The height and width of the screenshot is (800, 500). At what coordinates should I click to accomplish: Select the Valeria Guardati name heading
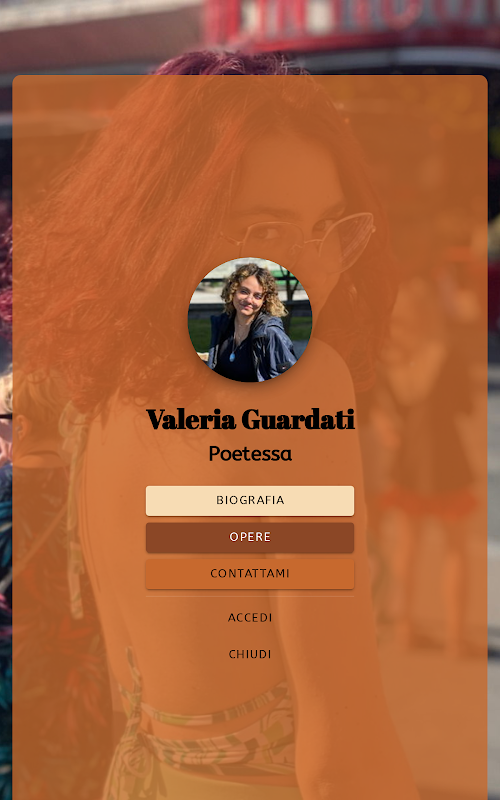click(x=250, y=419)
